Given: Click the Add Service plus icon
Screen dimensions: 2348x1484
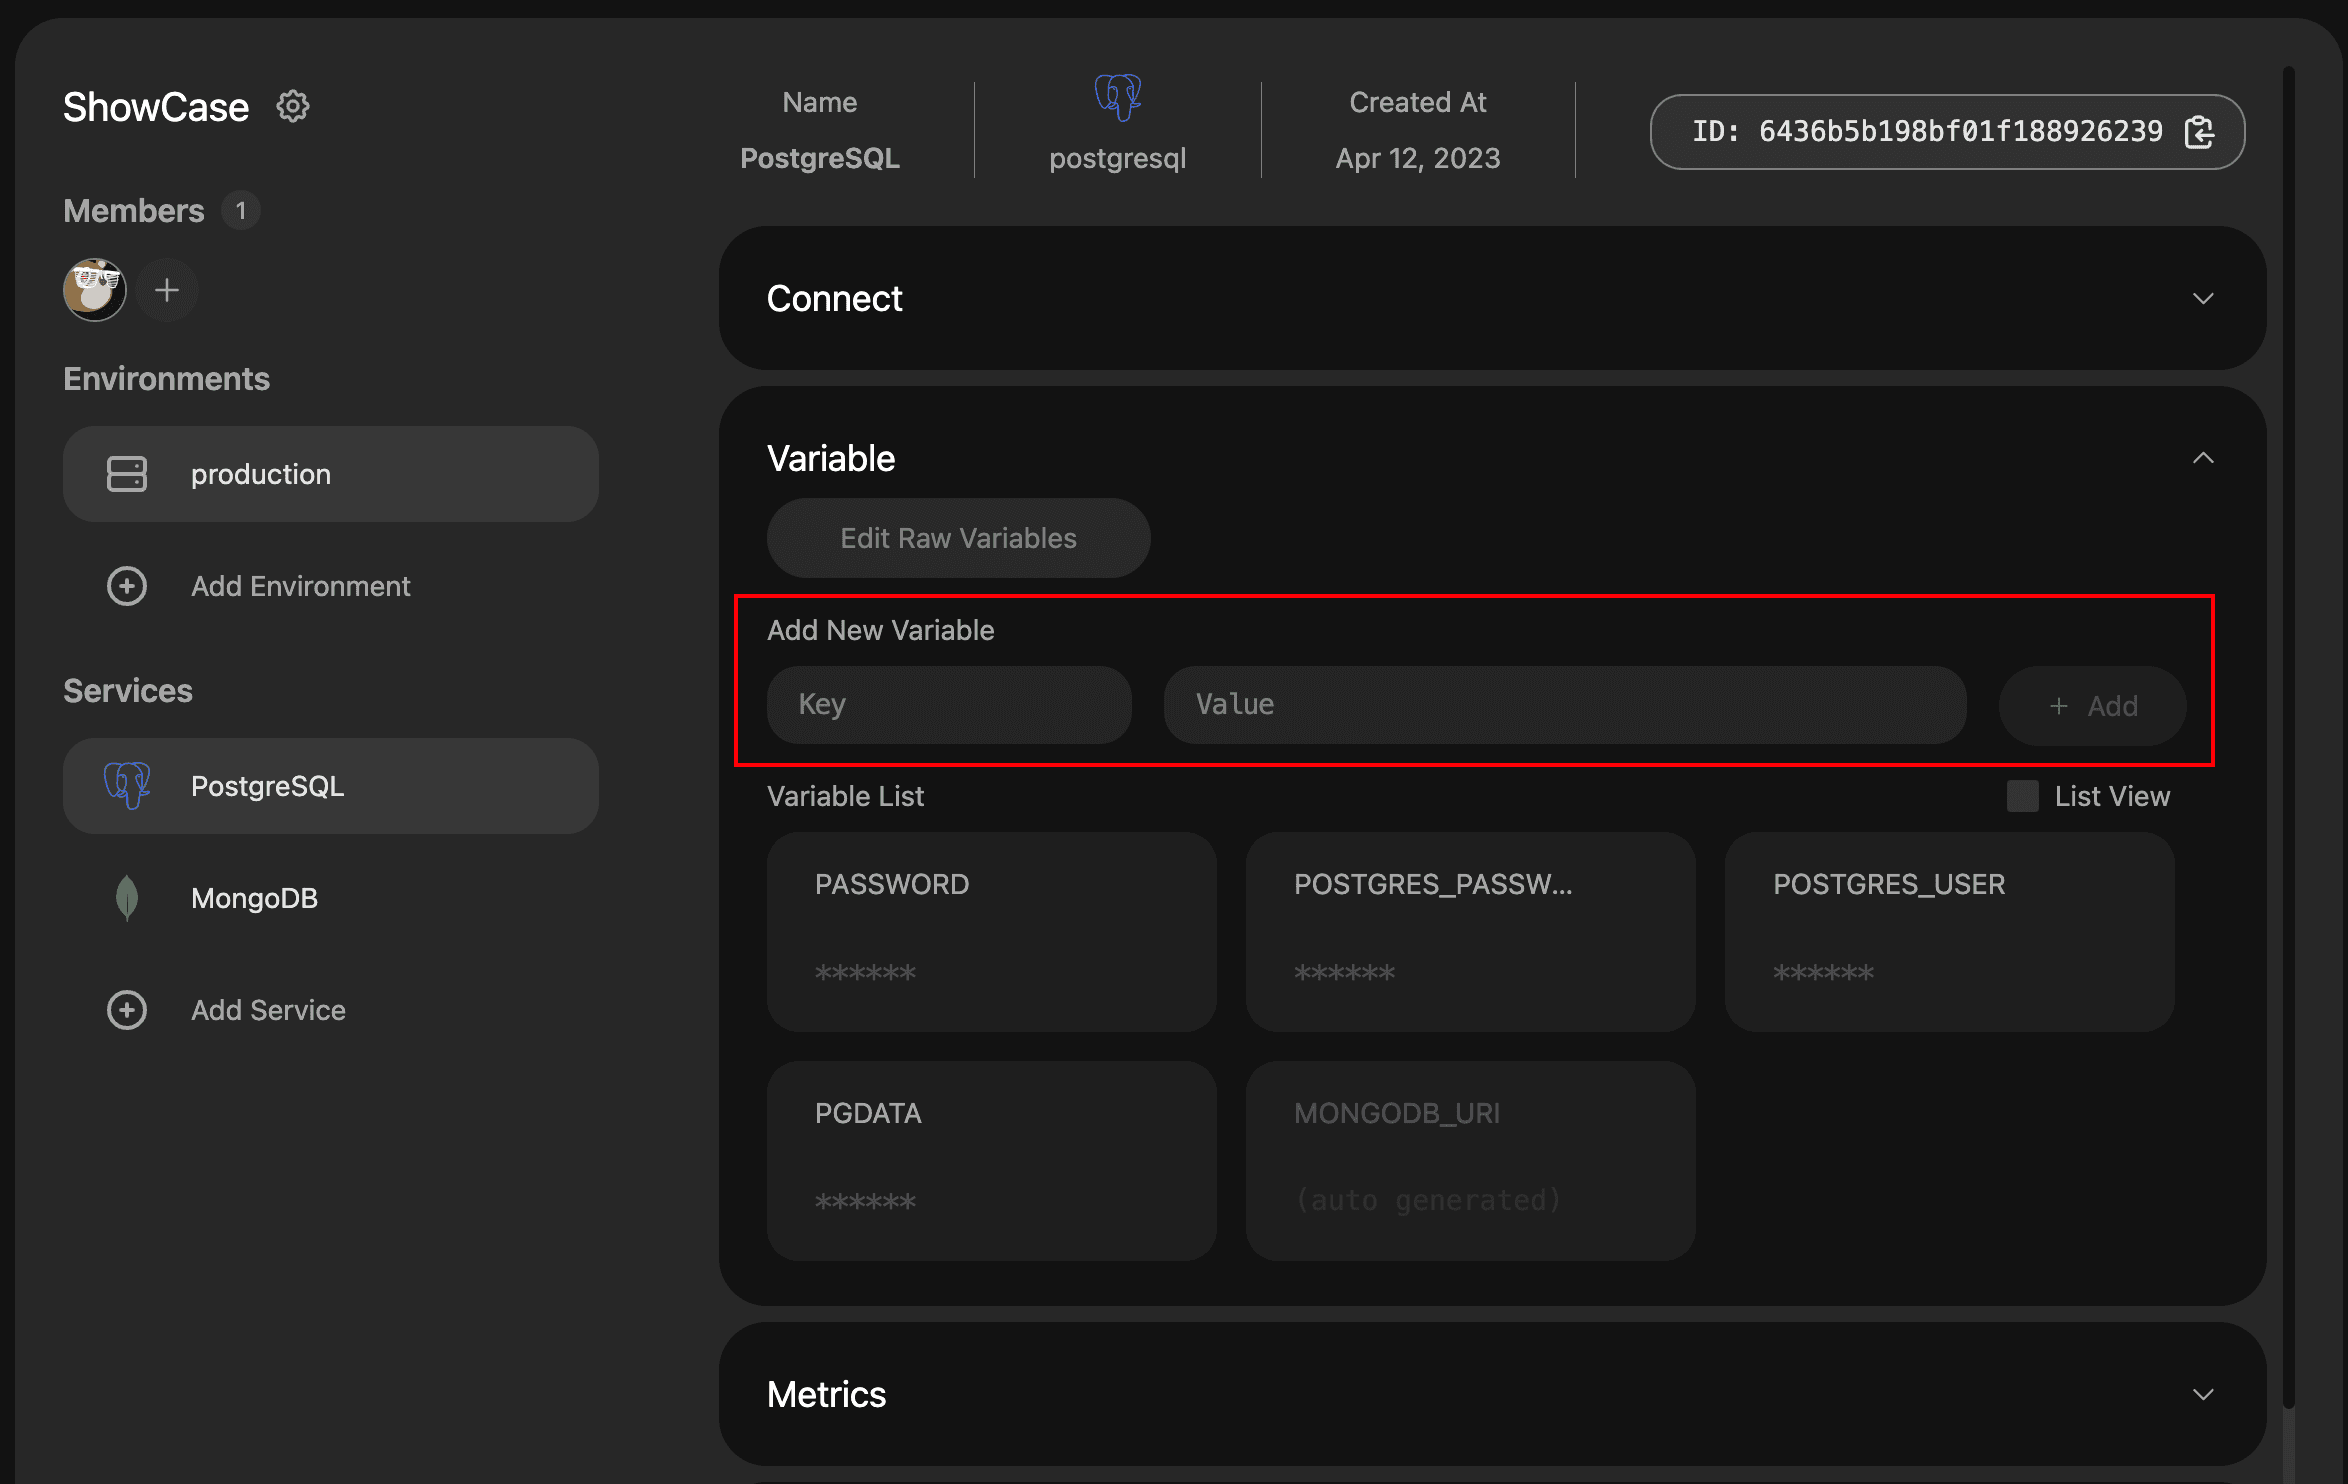Looking at the screenshot, I should 128,1010.
